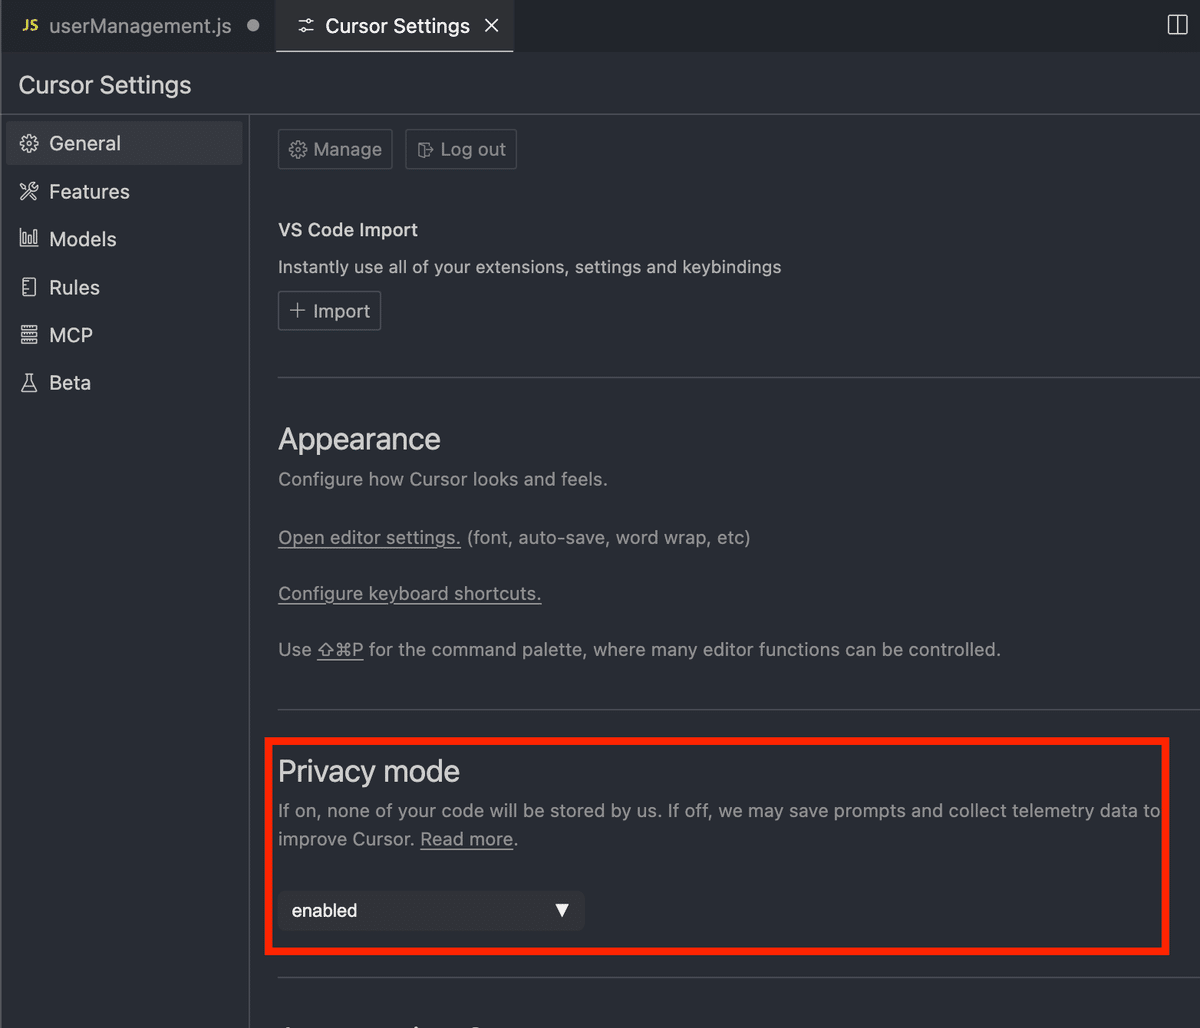
Task: Toggle the split editor layout icon
Action: 1177,26
